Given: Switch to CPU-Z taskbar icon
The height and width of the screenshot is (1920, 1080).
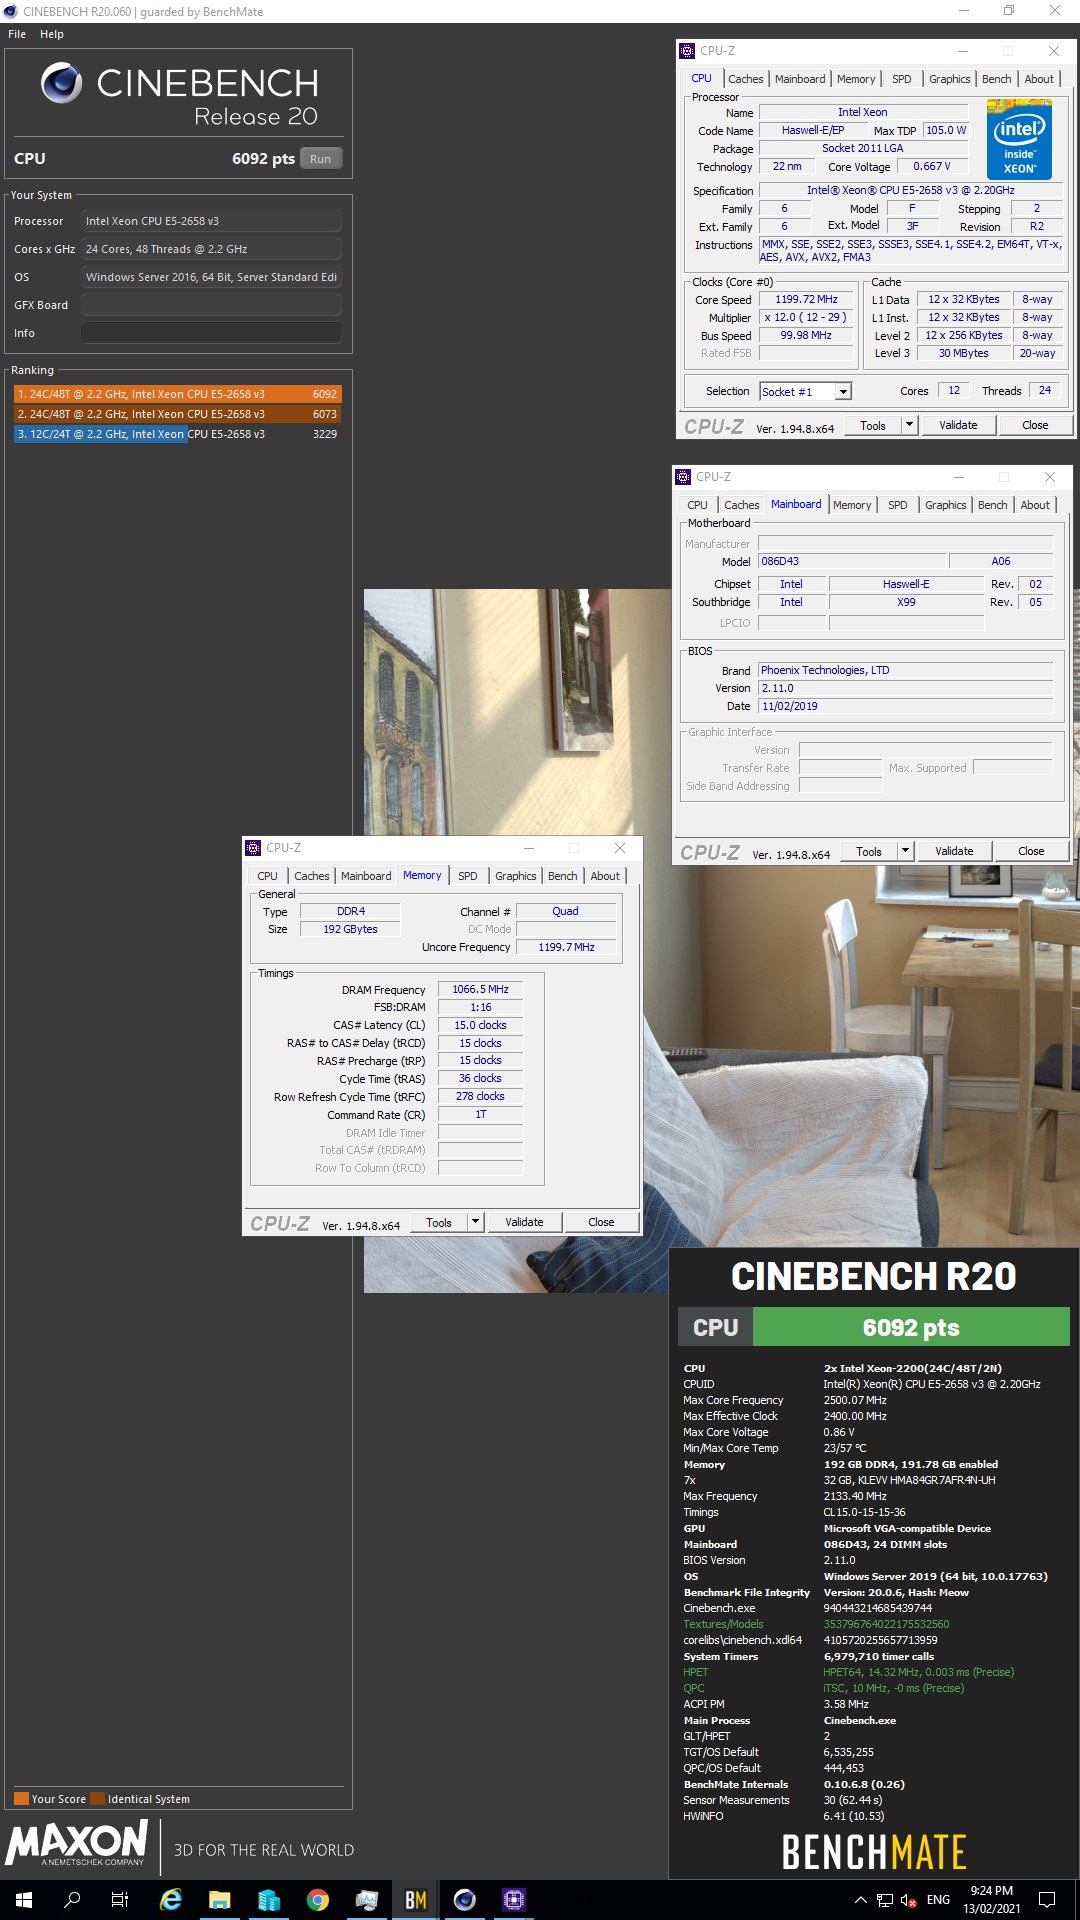Looking at the screenshot, I should [x=513, y=1899].
